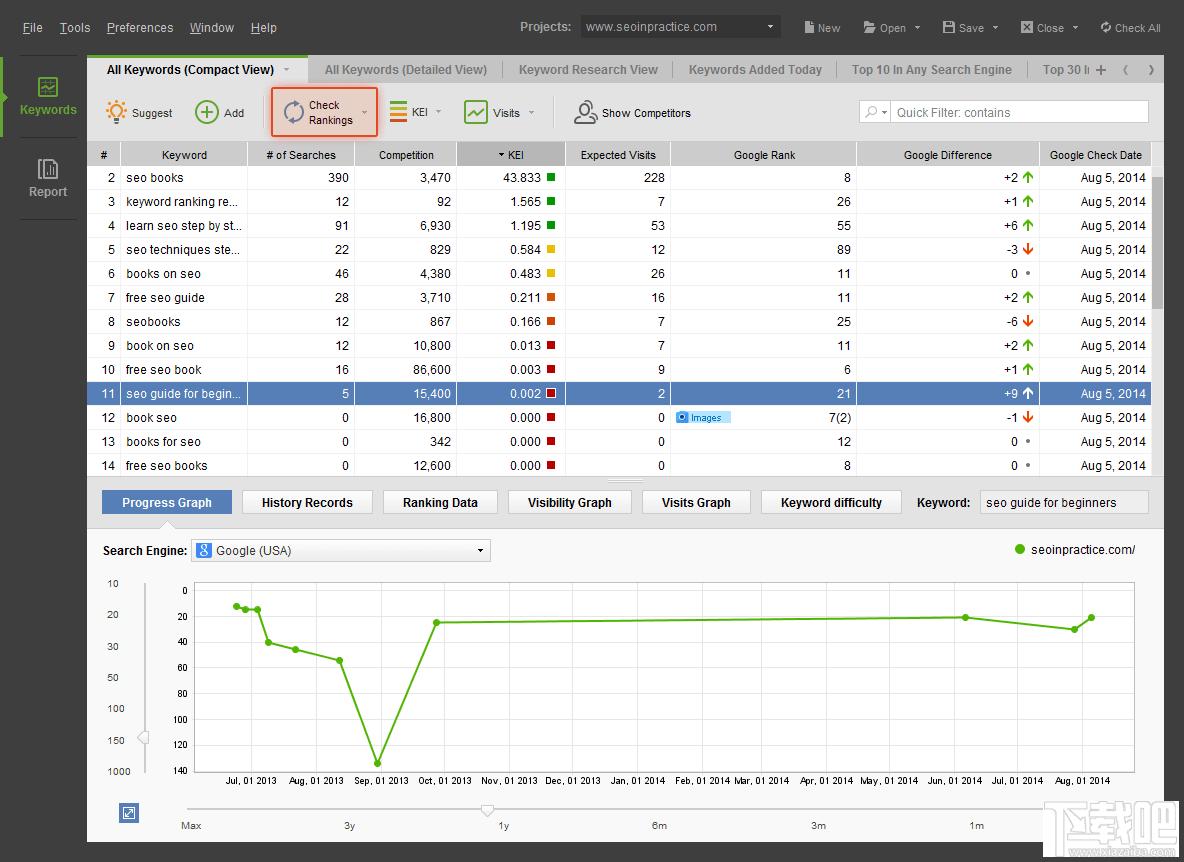Switch to Keyword Research View tab

click(588, 69)
